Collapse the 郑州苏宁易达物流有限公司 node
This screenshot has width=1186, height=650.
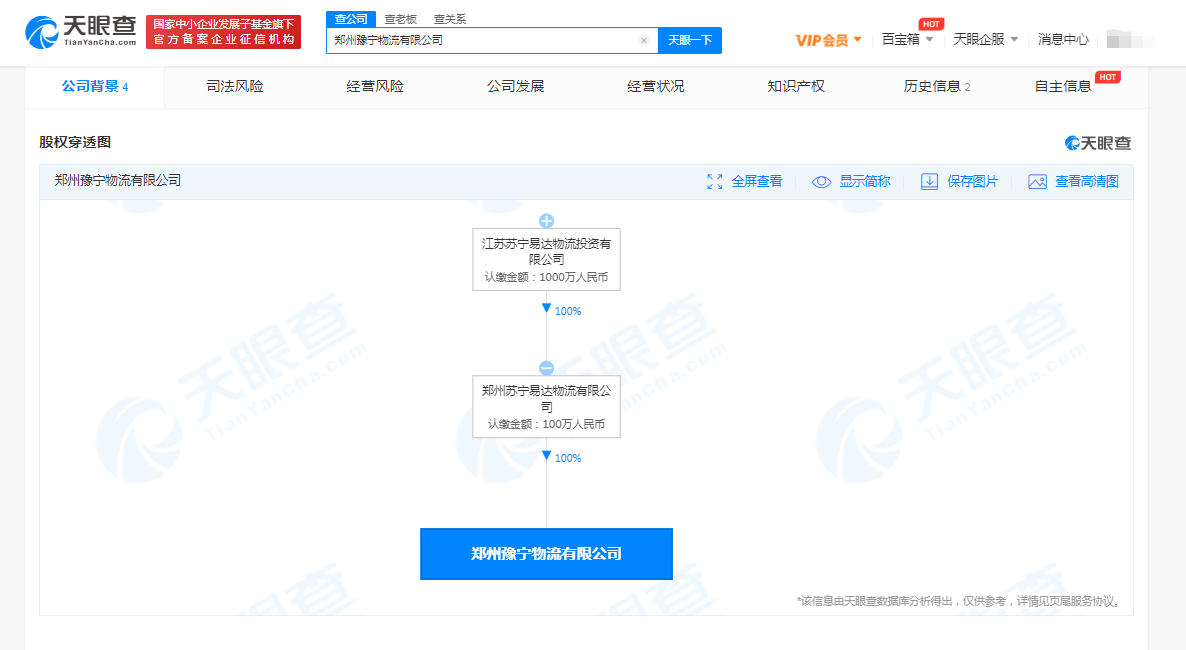(x=546, y=368)
